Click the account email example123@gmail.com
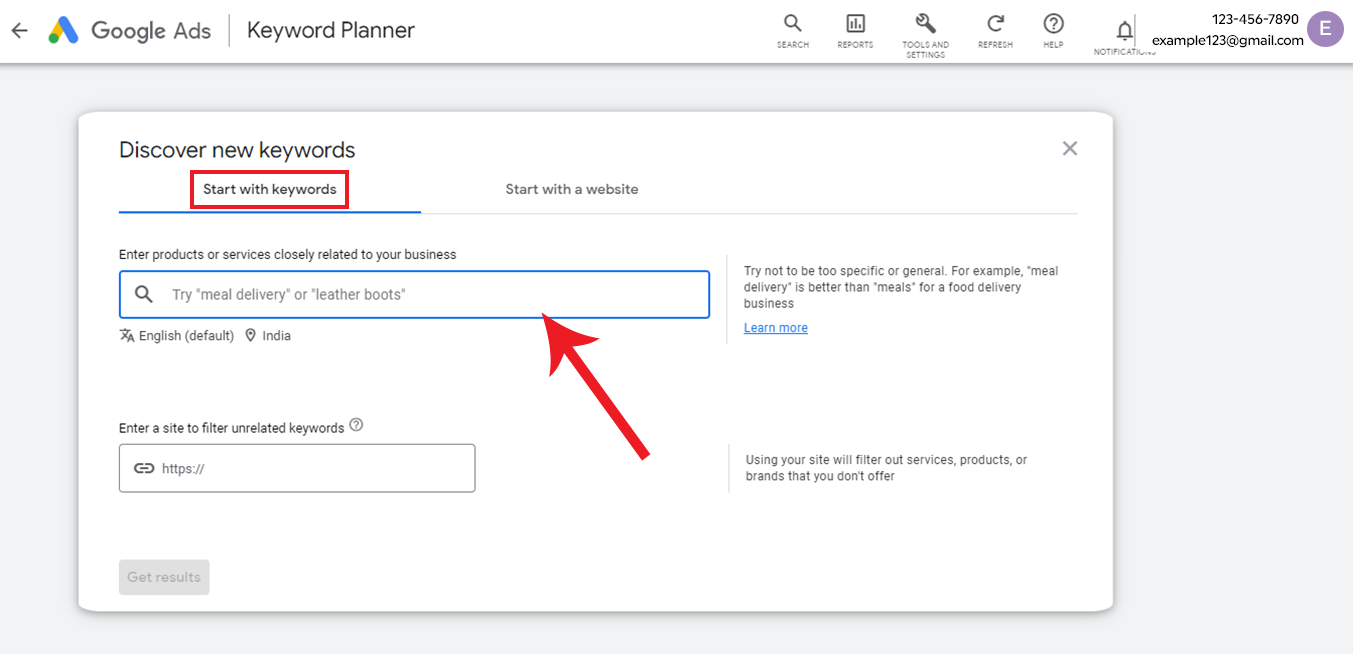This screenshot has width=1353, height=654. click(1228, 40)
